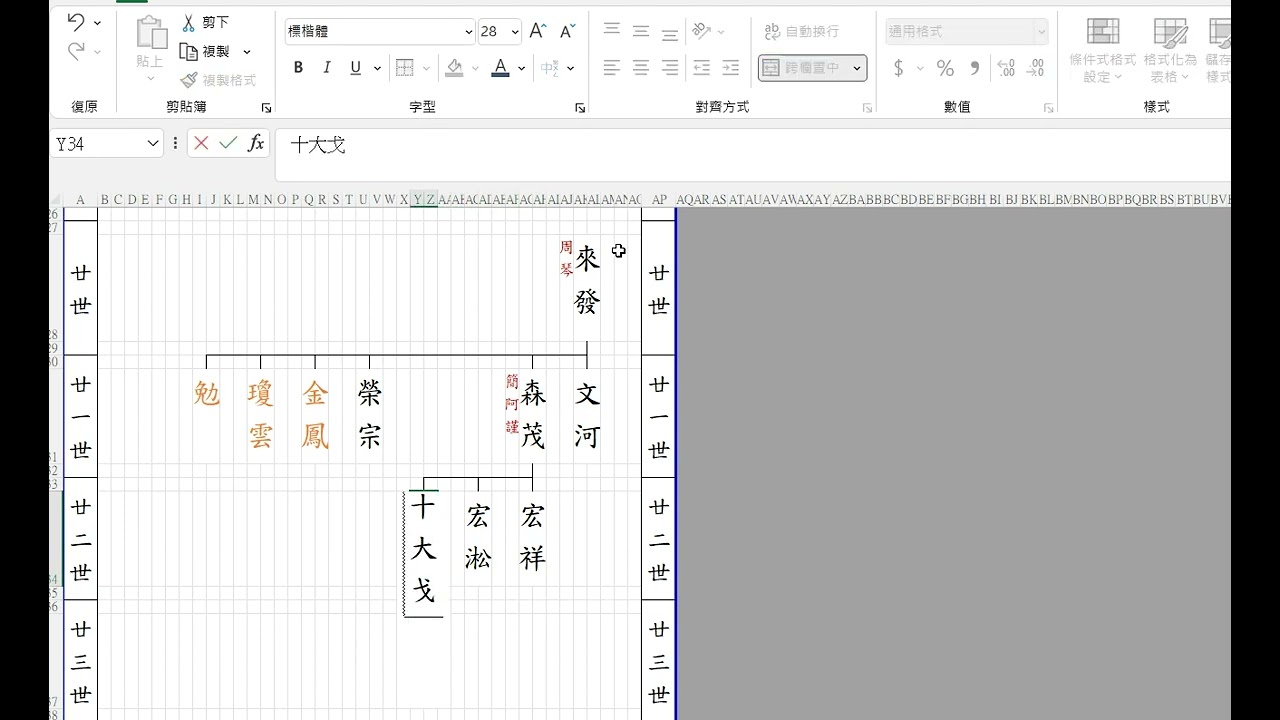Click Wrap Text (自動換行) button
This screenshot has height=720, width=1280.
click(x=802, y=31)
